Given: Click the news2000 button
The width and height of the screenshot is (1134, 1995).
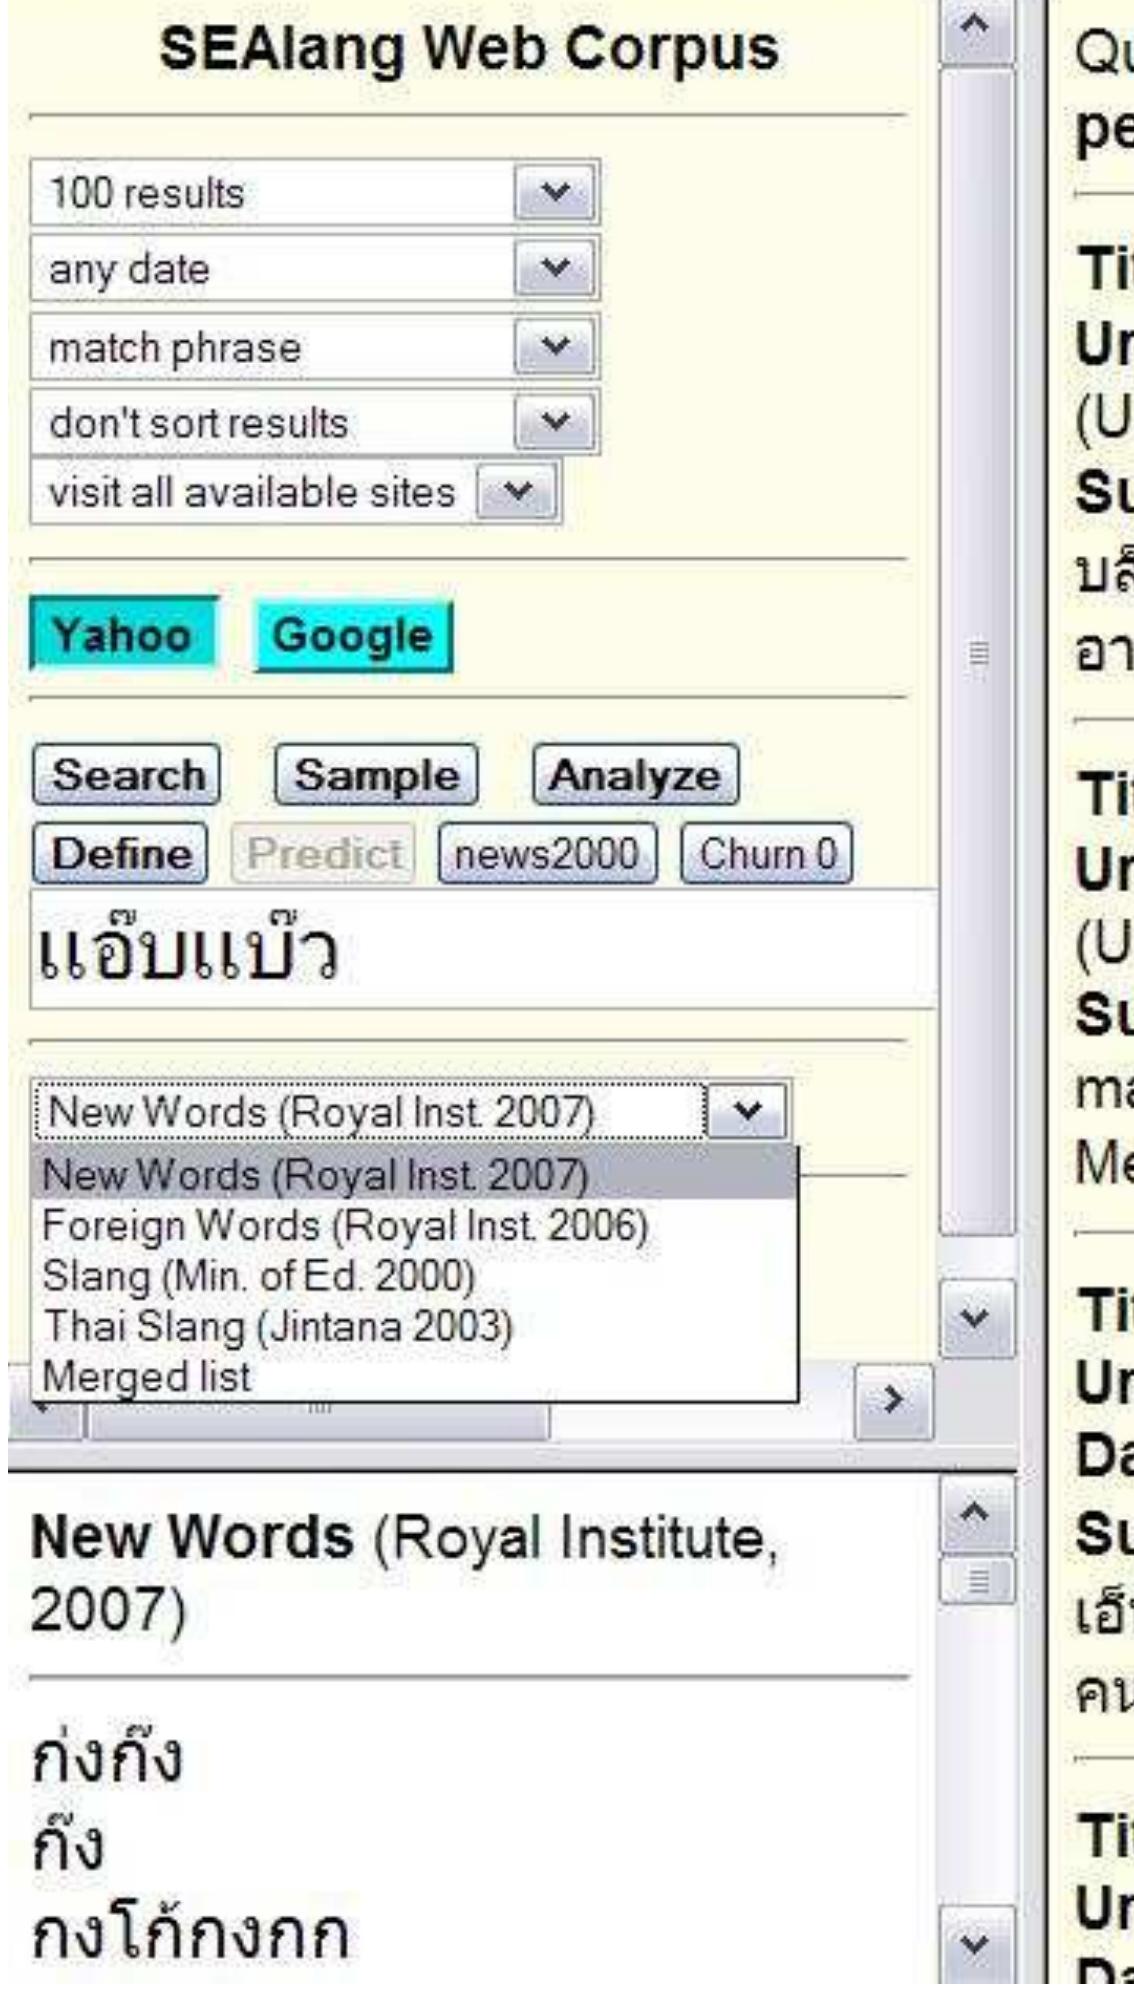Looking at the screenshot, I should [547, 854].
